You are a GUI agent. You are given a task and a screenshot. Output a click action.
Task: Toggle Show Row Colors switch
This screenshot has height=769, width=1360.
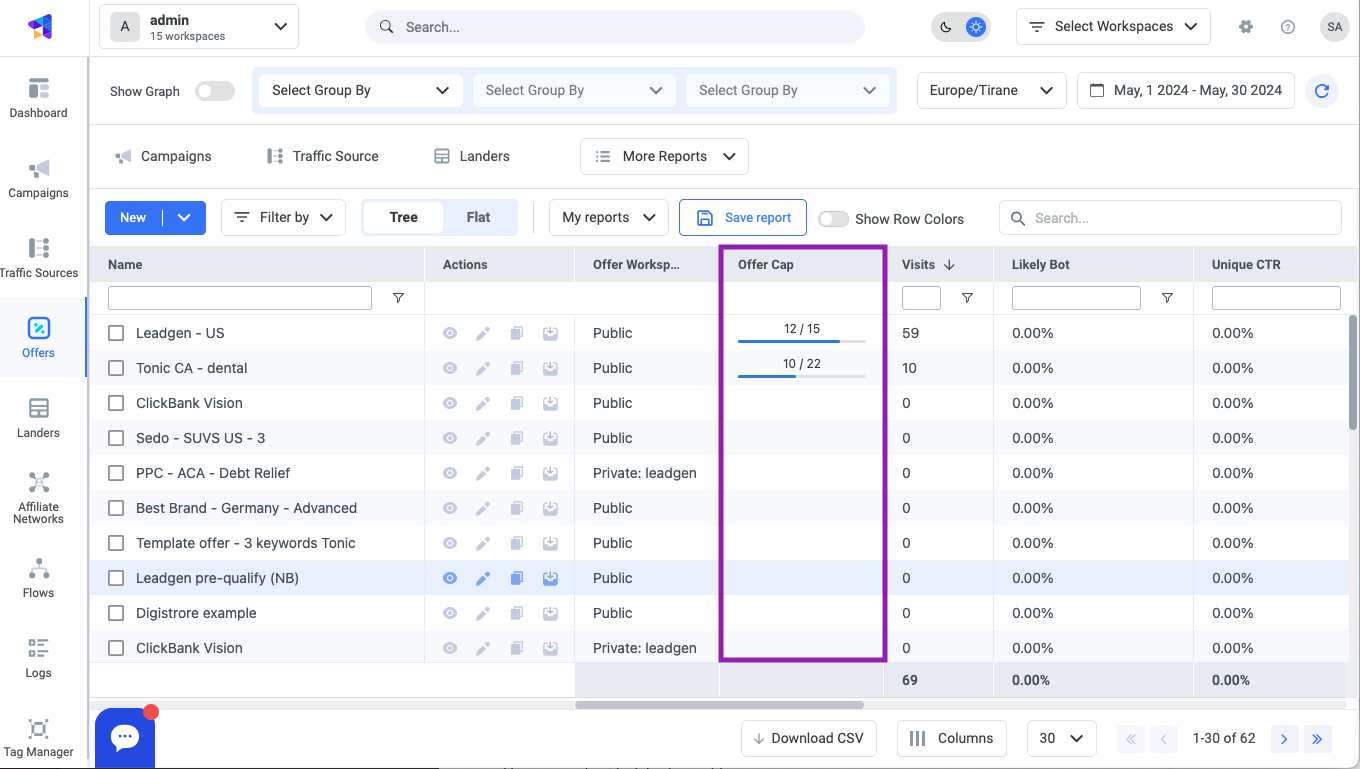tap(833, 219)
